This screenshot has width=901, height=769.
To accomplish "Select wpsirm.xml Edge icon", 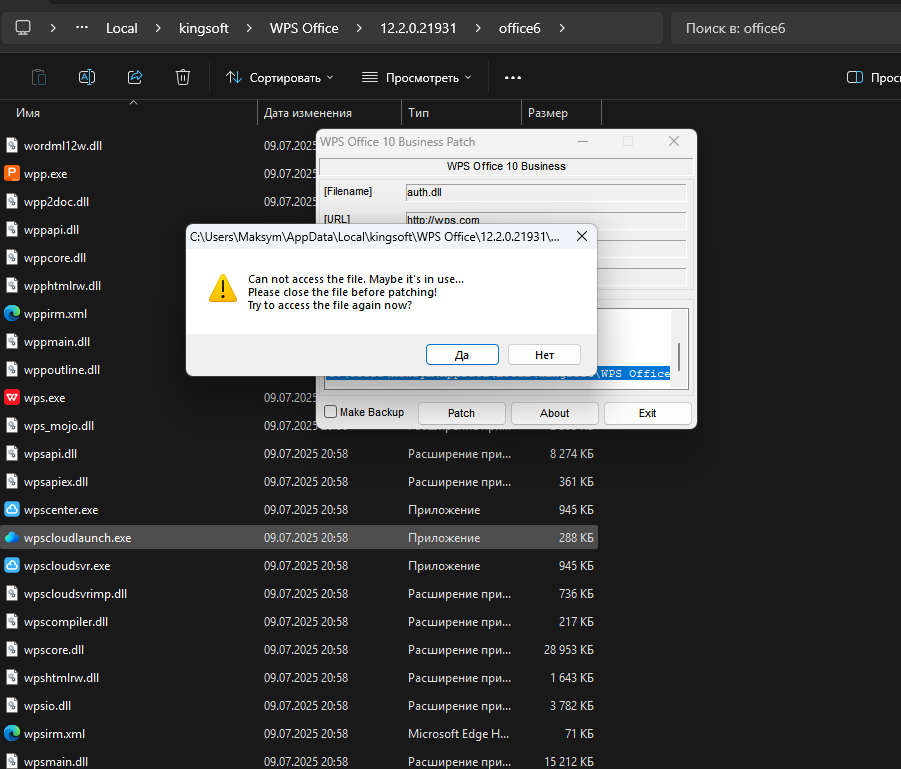I will 11,733.
